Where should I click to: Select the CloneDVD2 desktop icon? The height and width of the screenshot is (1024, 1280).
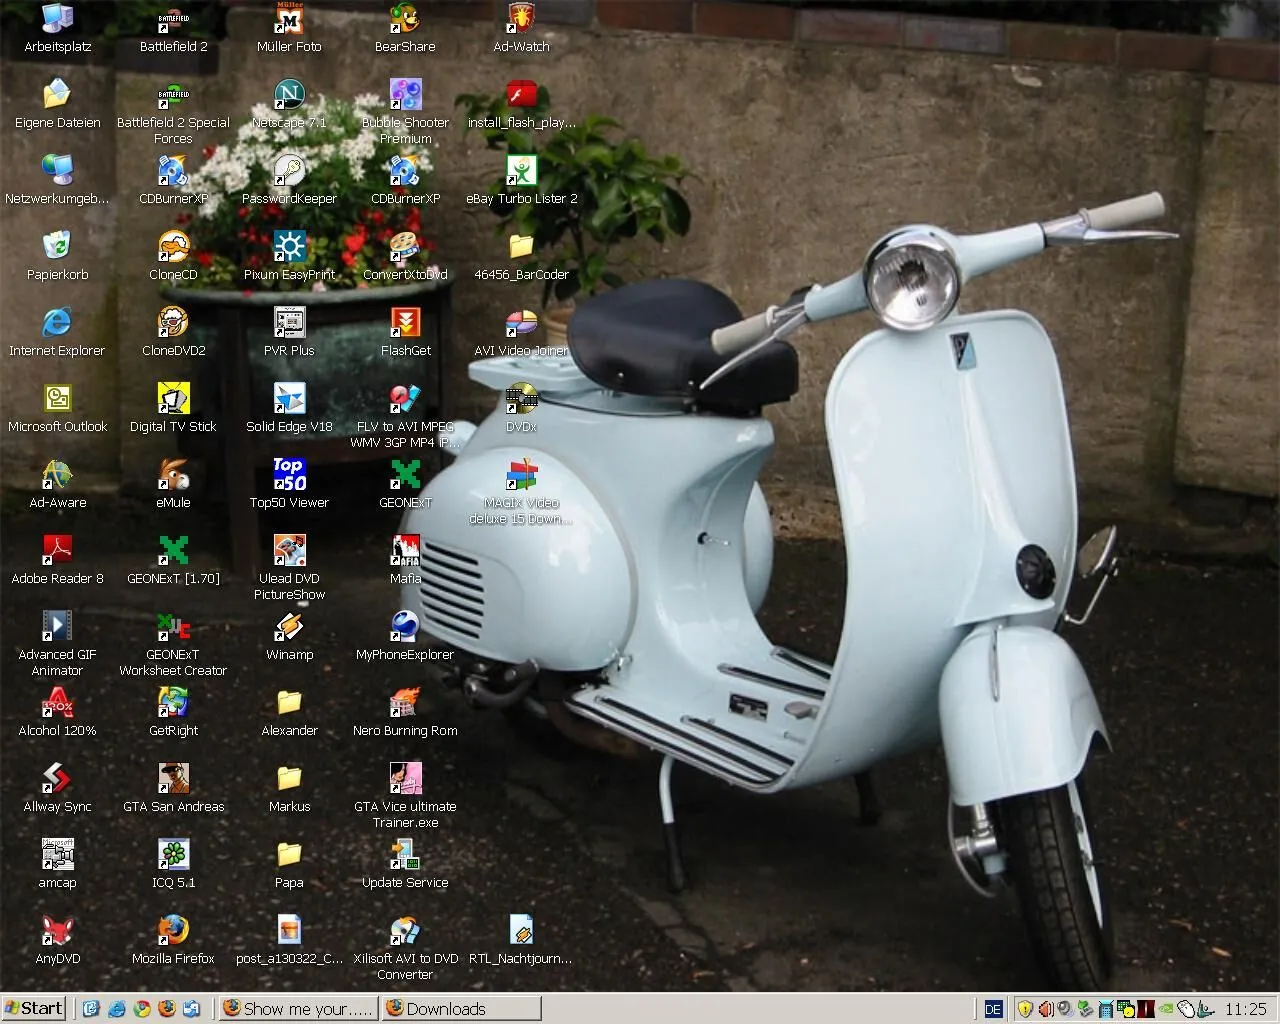pos(173,323)
